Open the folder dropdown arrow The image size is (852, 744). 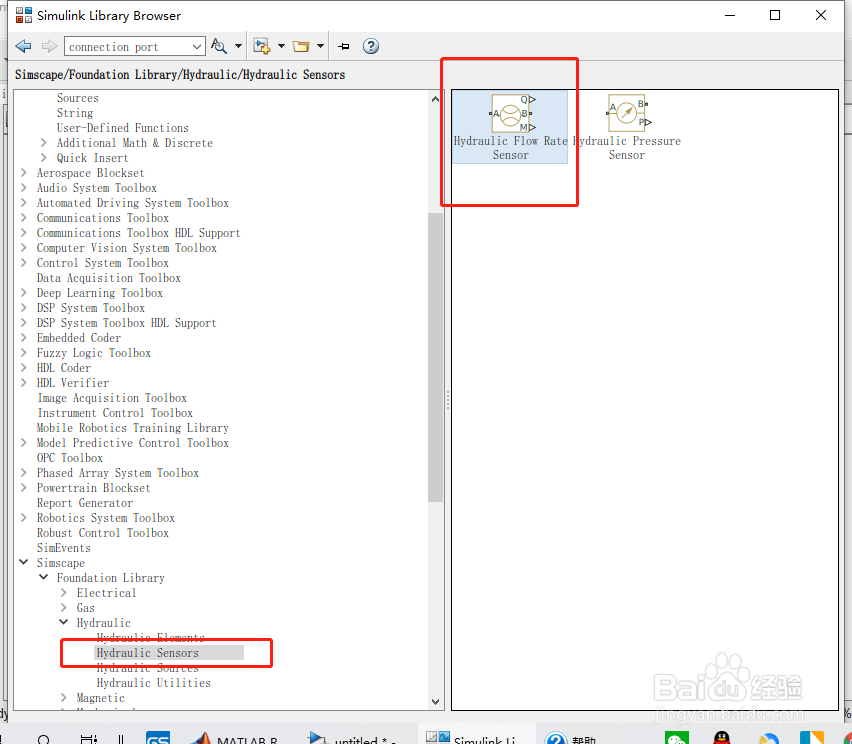pyautogui.click(x=321, y=46)
